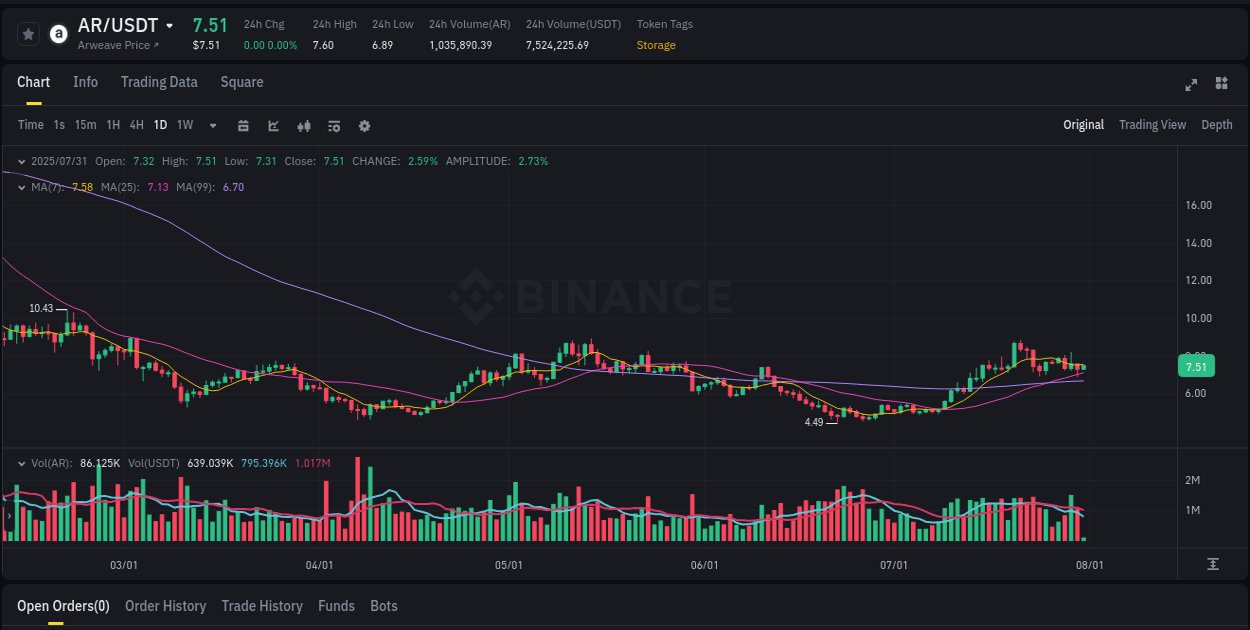Switch to the Trading Data tab
The width and height of the screenshot is (1250, 630).
159,82
